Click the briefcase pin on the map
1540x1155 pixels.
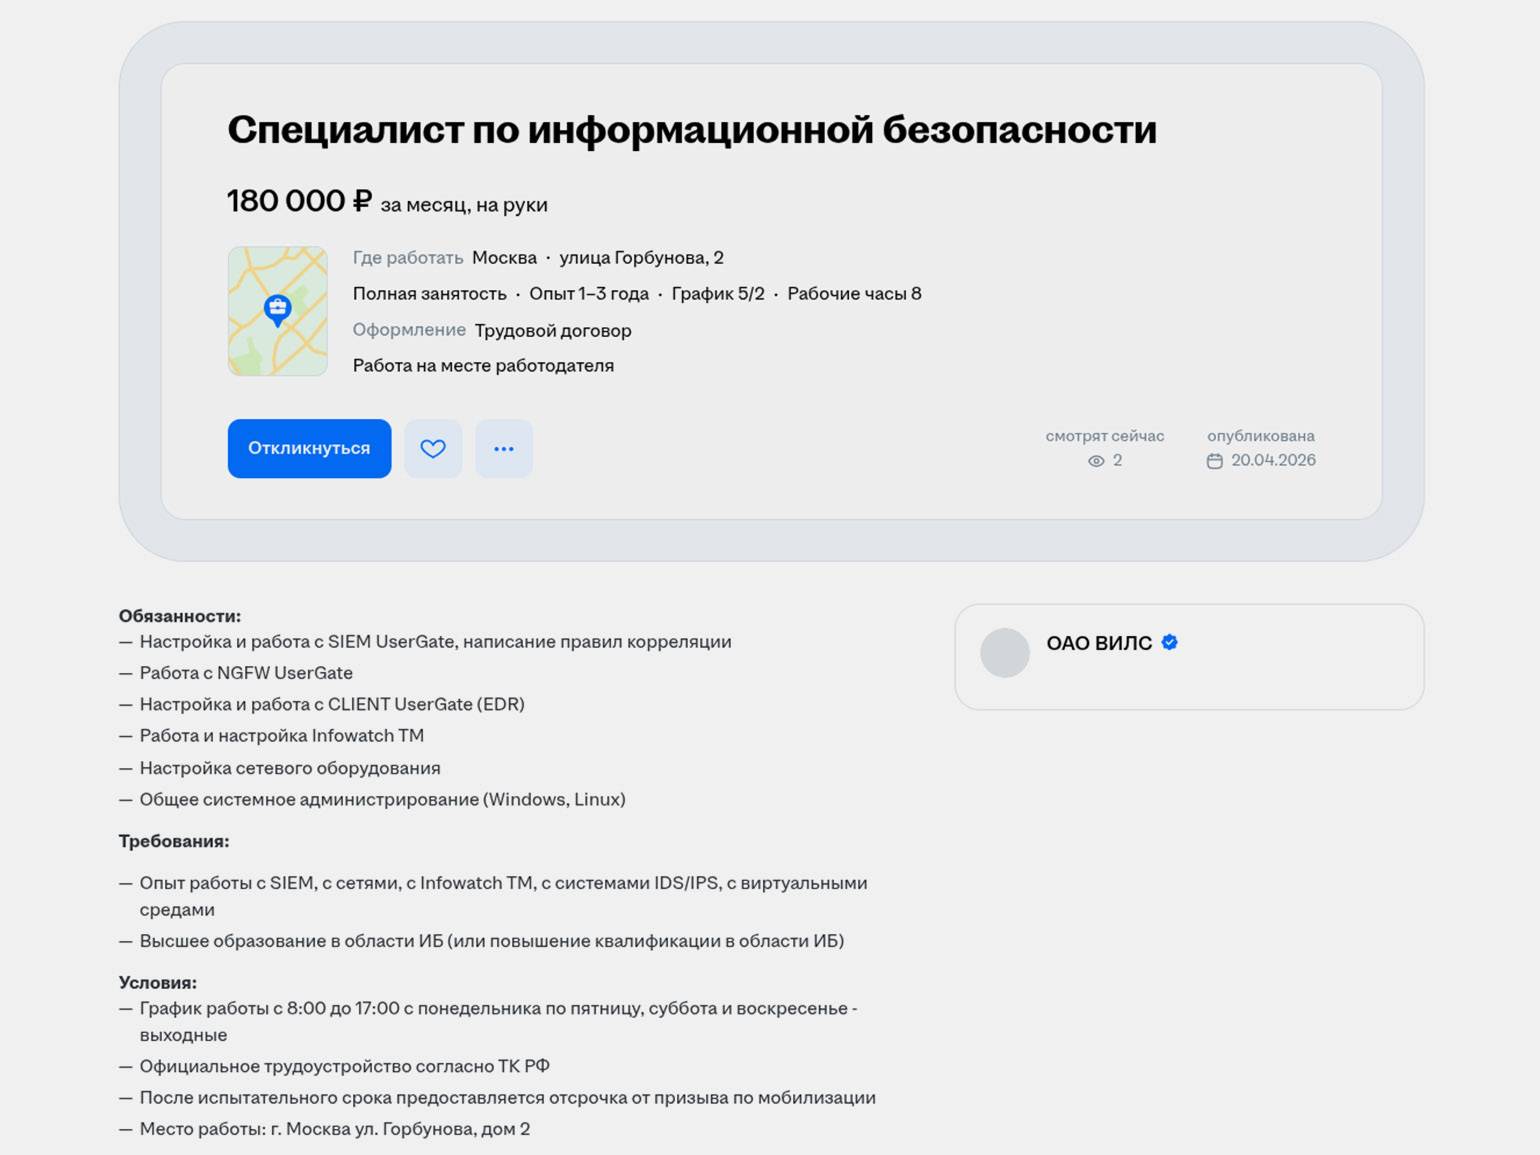[278, 309]
